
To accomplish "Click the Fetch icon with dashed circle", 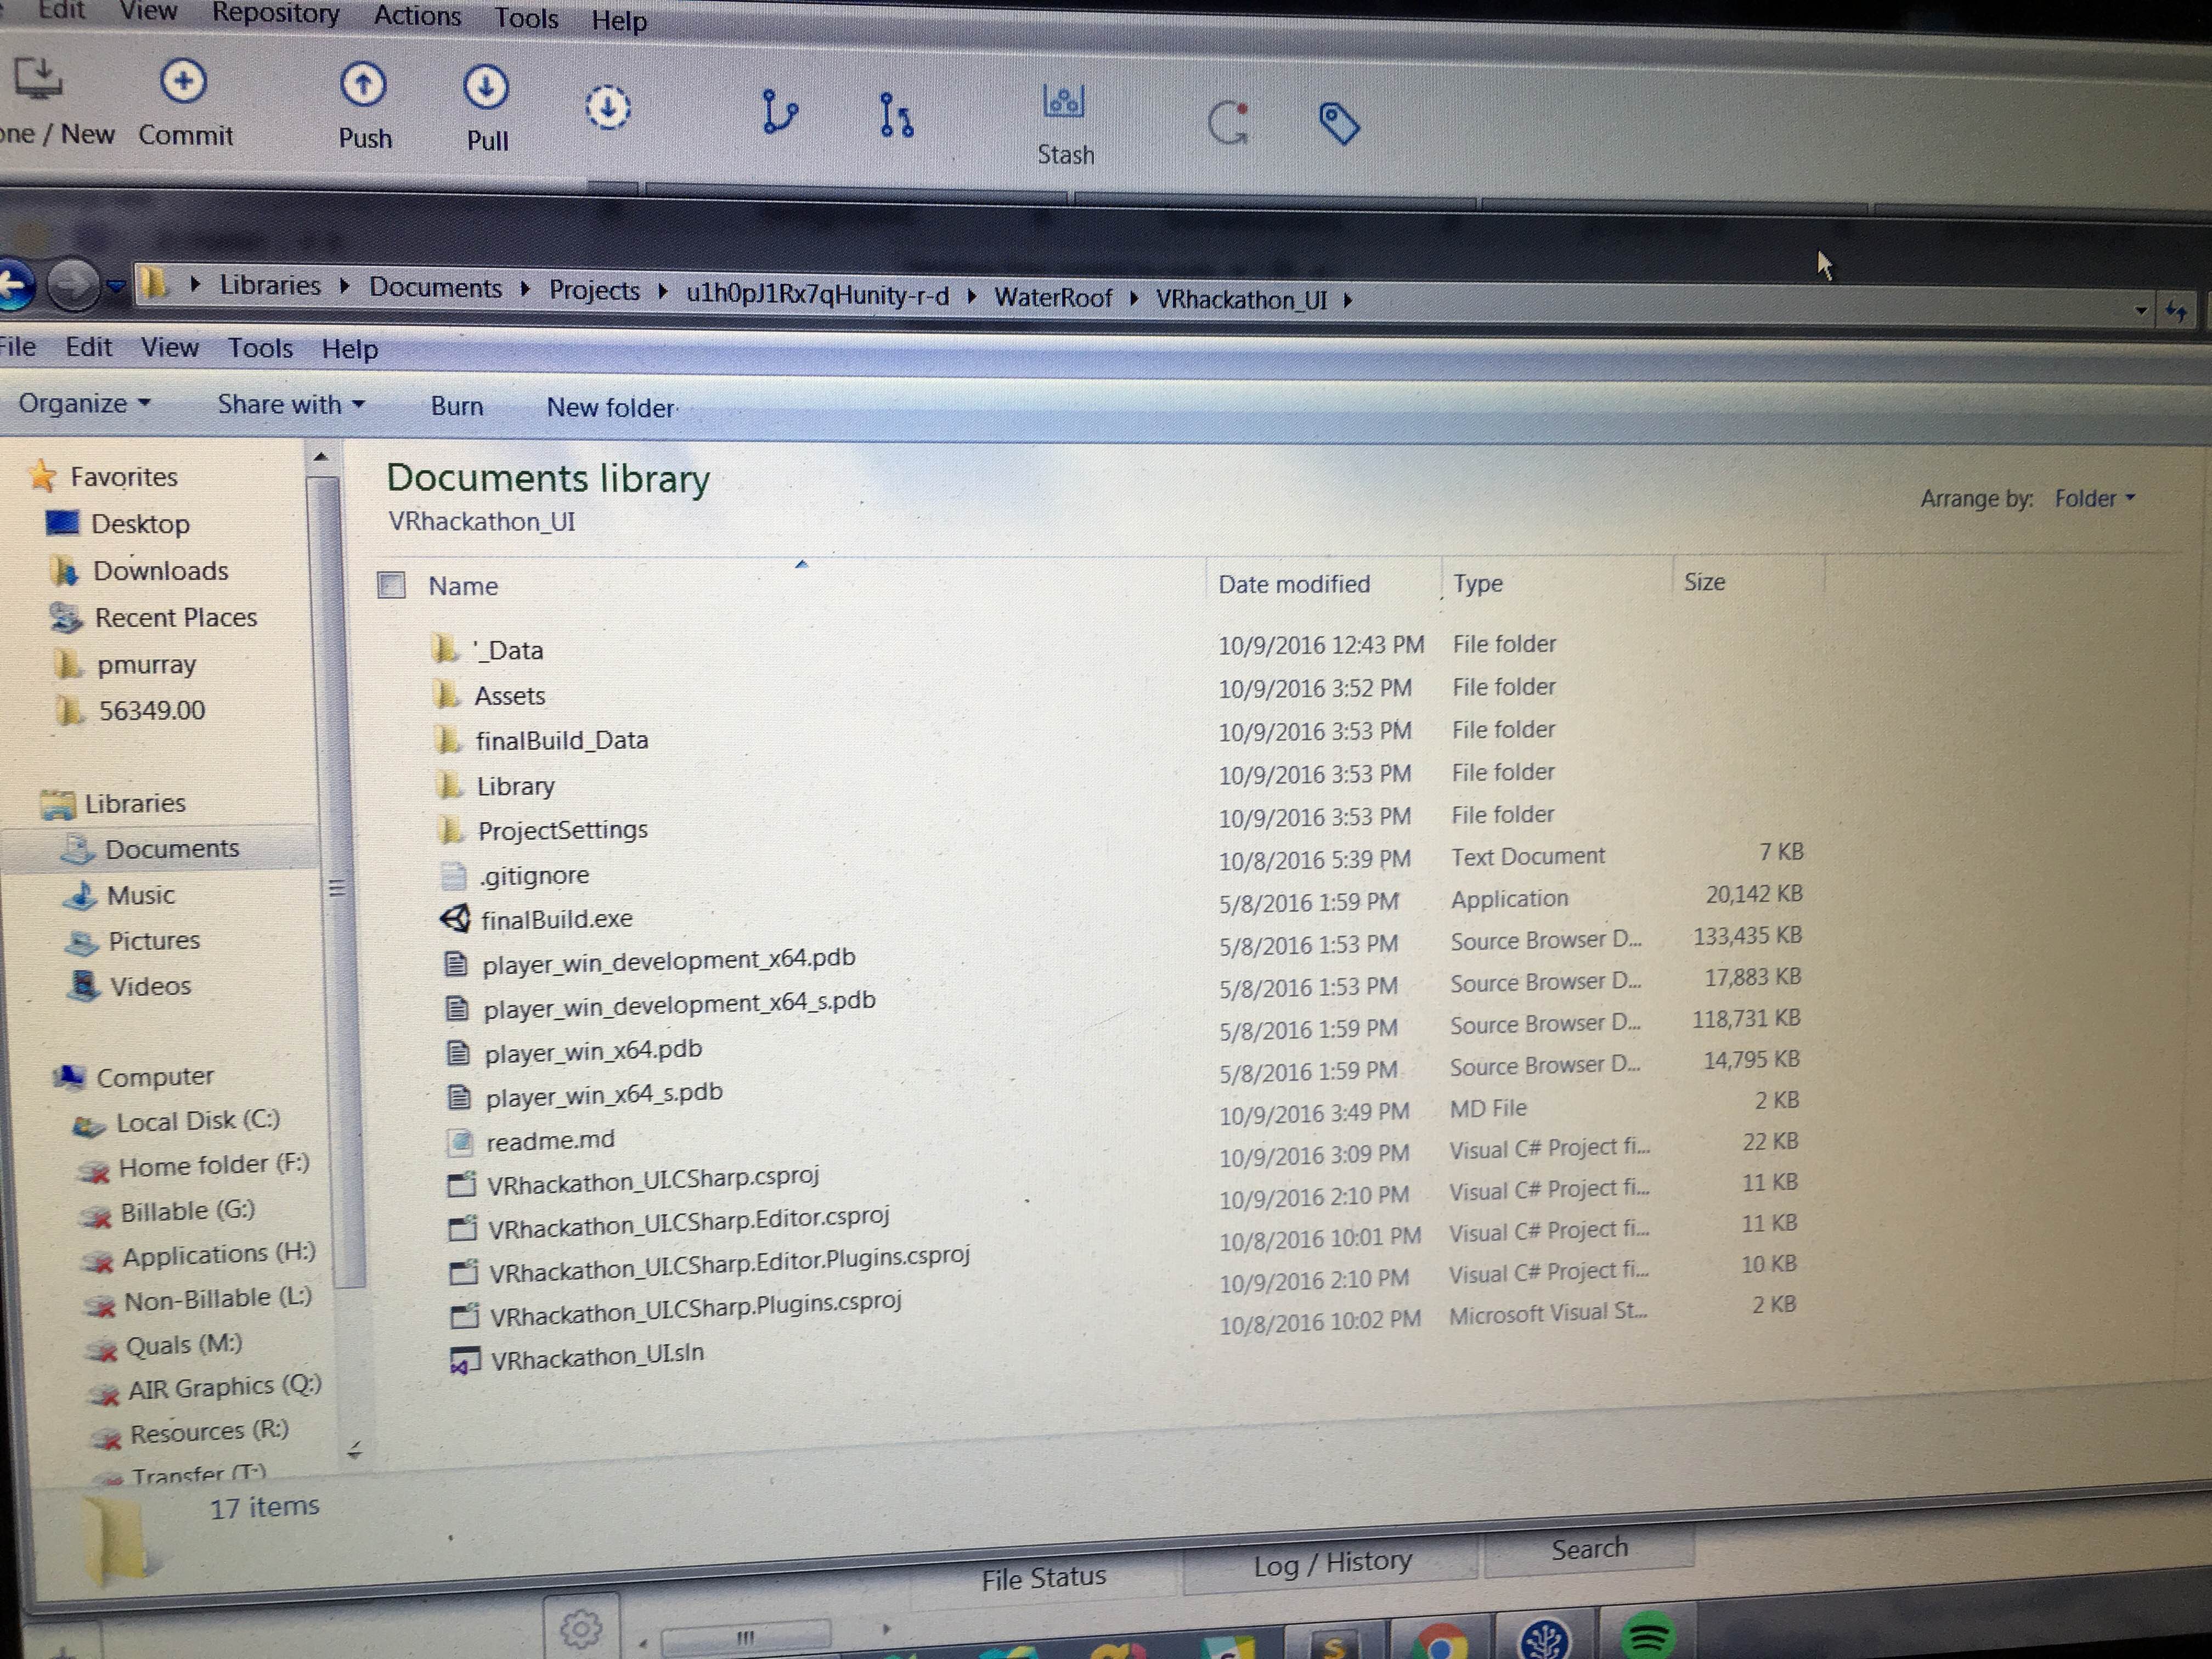I will coord(608,108).
